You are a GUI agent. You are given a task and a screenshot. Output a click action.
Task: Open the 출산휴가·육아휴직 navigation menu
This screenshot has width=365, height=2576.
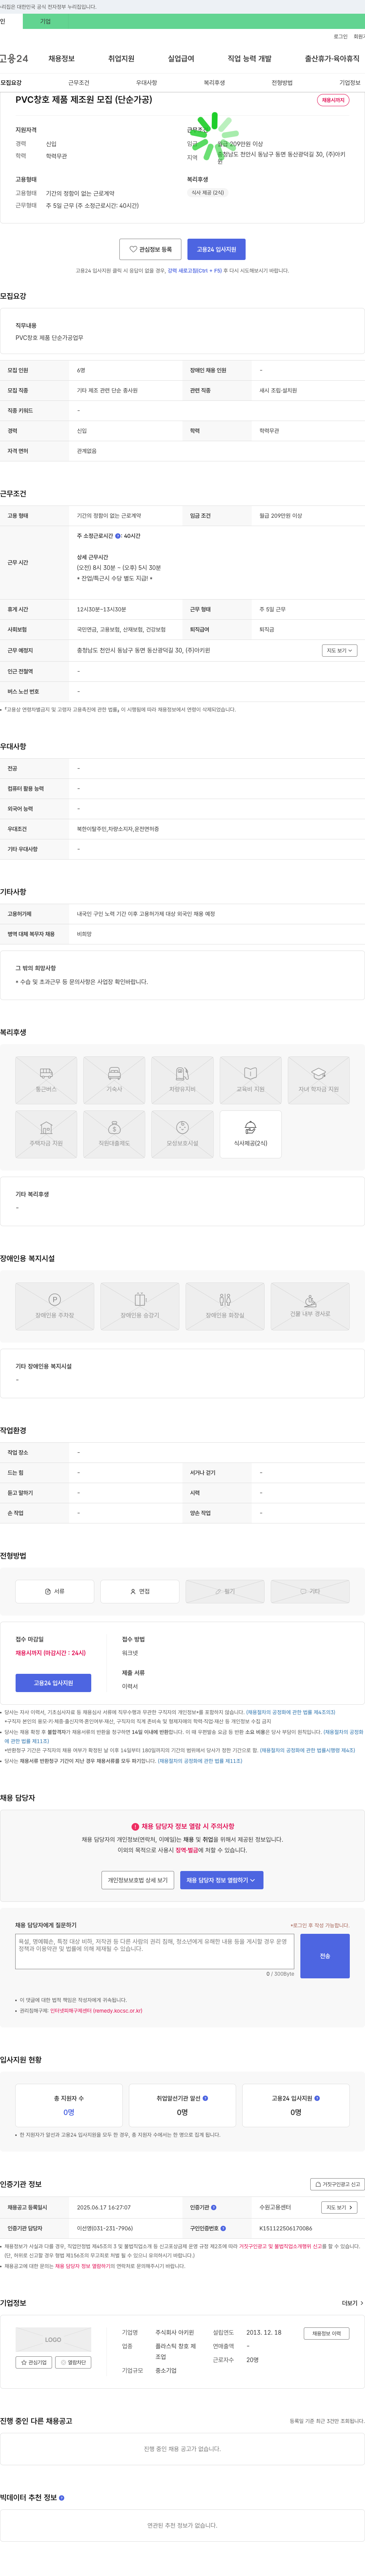(332, 59)
